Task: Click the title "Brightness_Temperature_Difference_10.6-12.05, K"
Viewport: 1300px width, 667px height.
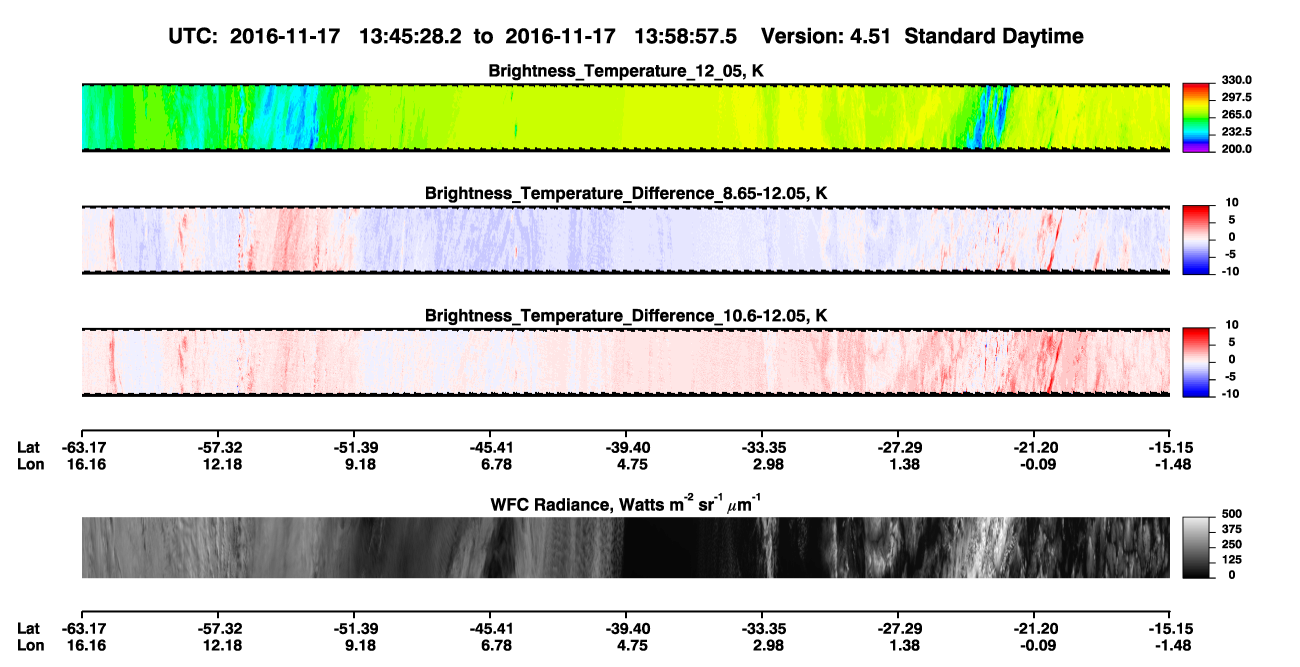Action: pos(626,316)
